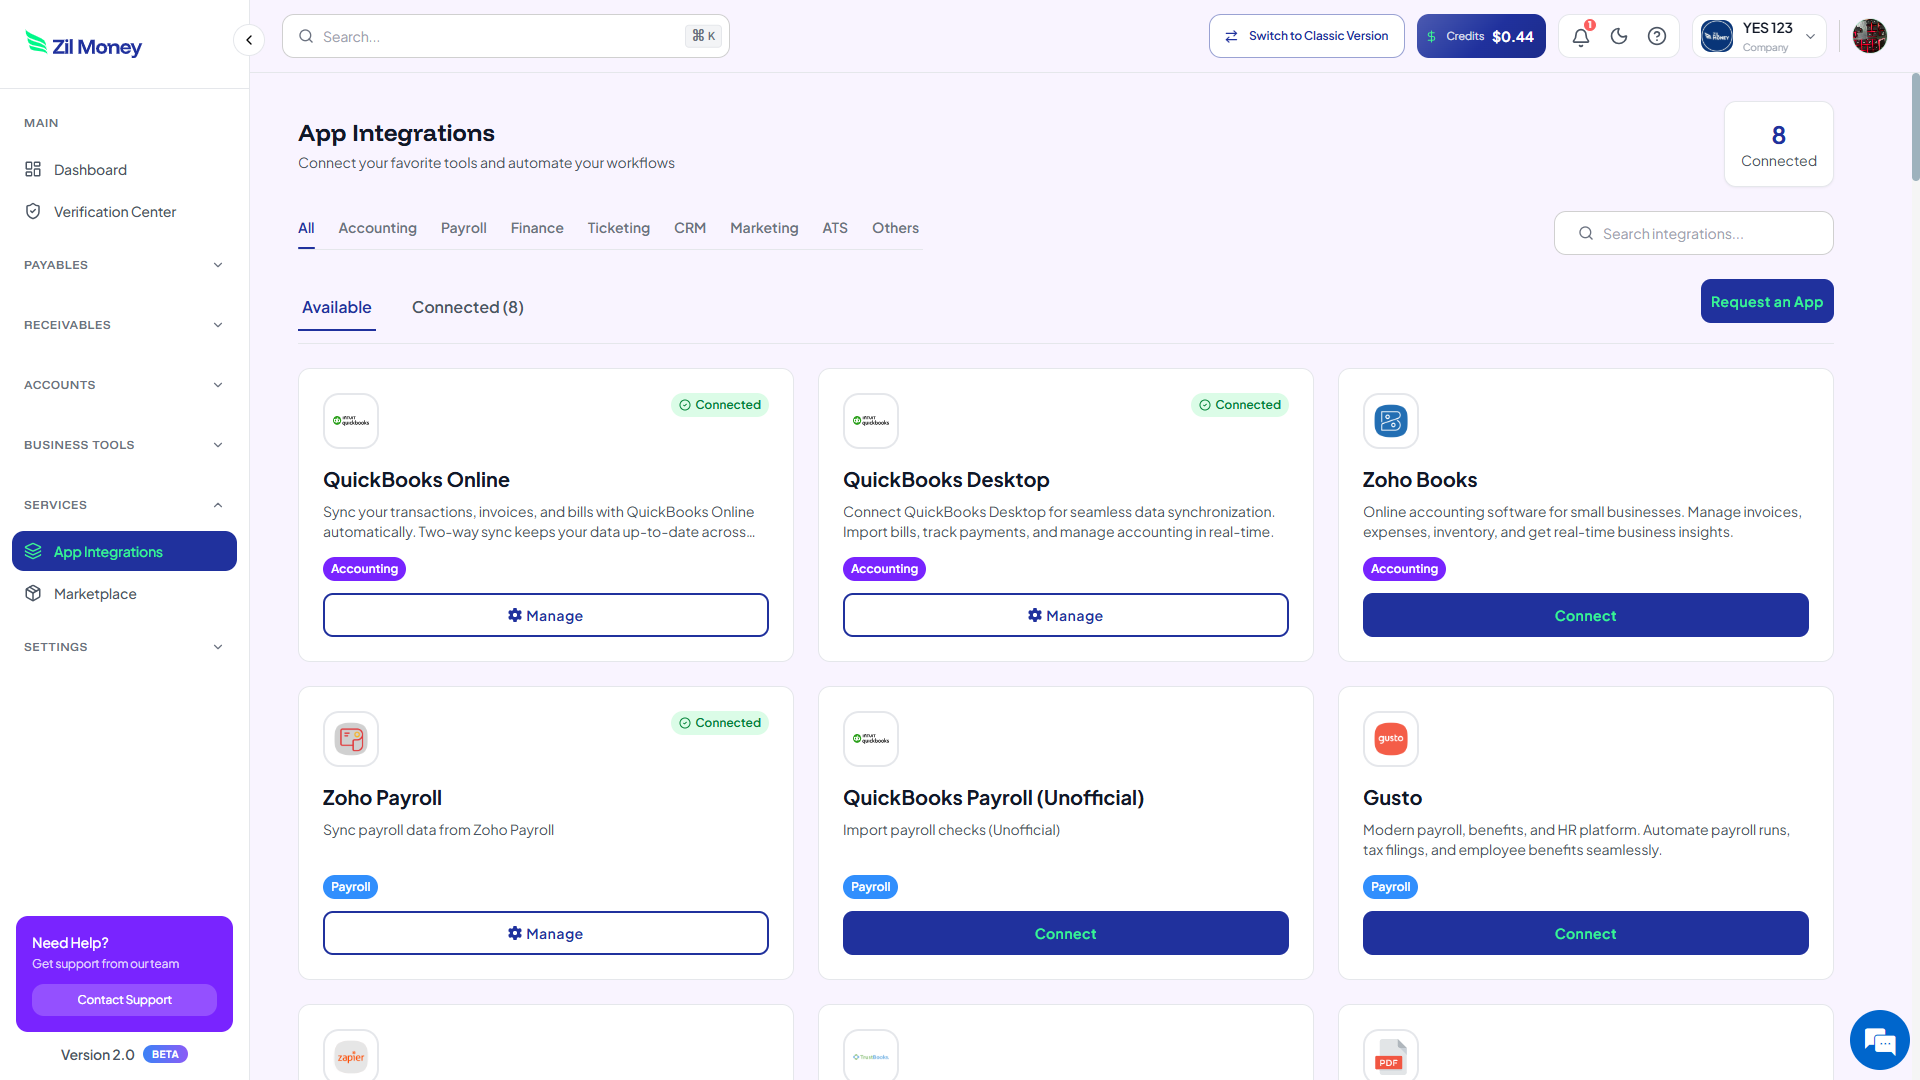This screenshot has height=1080, width=1920.
Task: Open Dashboard in the sidebar
Action: coord(124,169)
